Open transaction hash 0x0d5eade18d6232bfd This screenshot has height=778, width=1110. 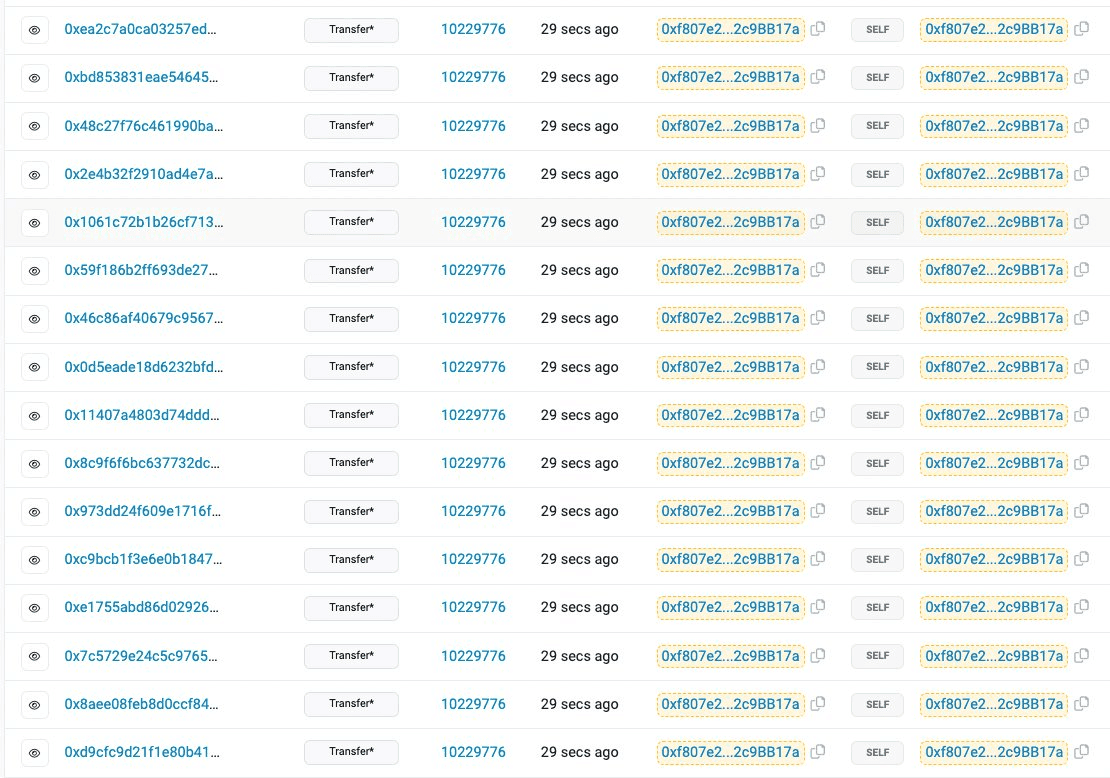[143, 367]
